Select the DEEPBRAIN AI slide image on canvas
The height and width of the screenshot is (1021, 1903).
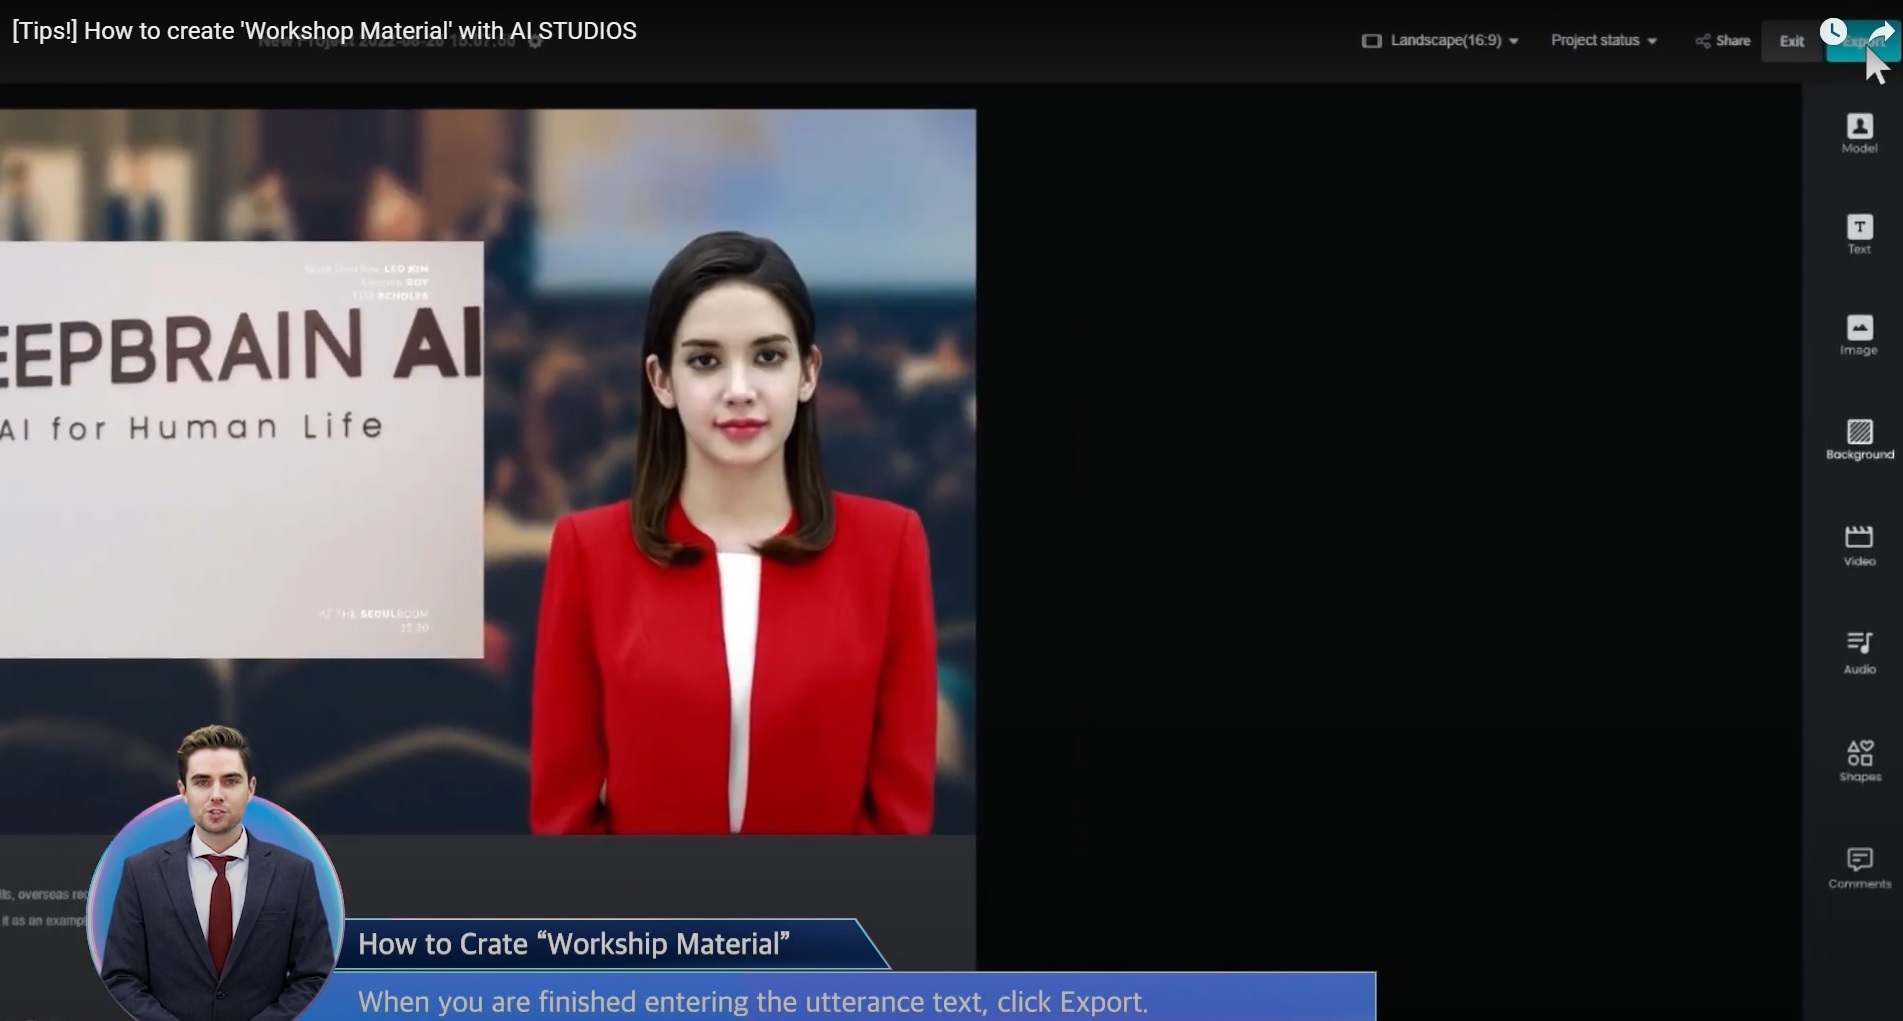coord(241,449)
